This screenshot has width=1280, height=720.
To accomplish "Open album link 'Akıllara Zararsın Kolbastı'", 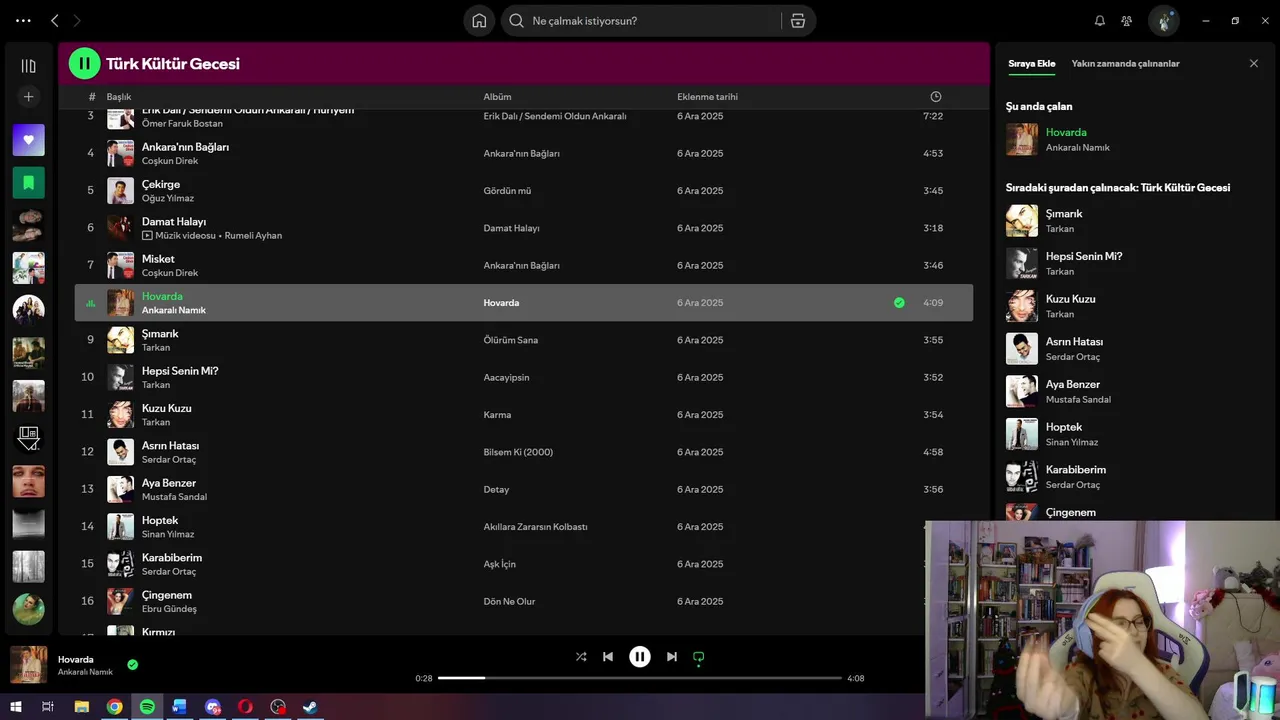I will click(x=535, y=527).
